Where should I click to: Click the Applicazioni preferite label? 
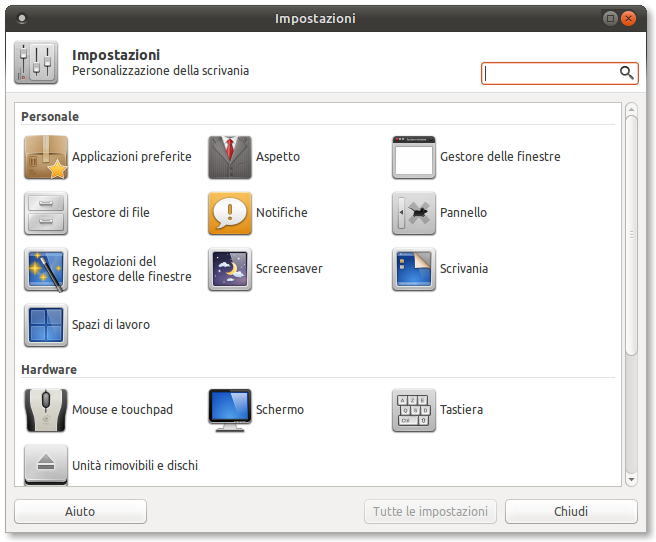(x=132, y=157)
